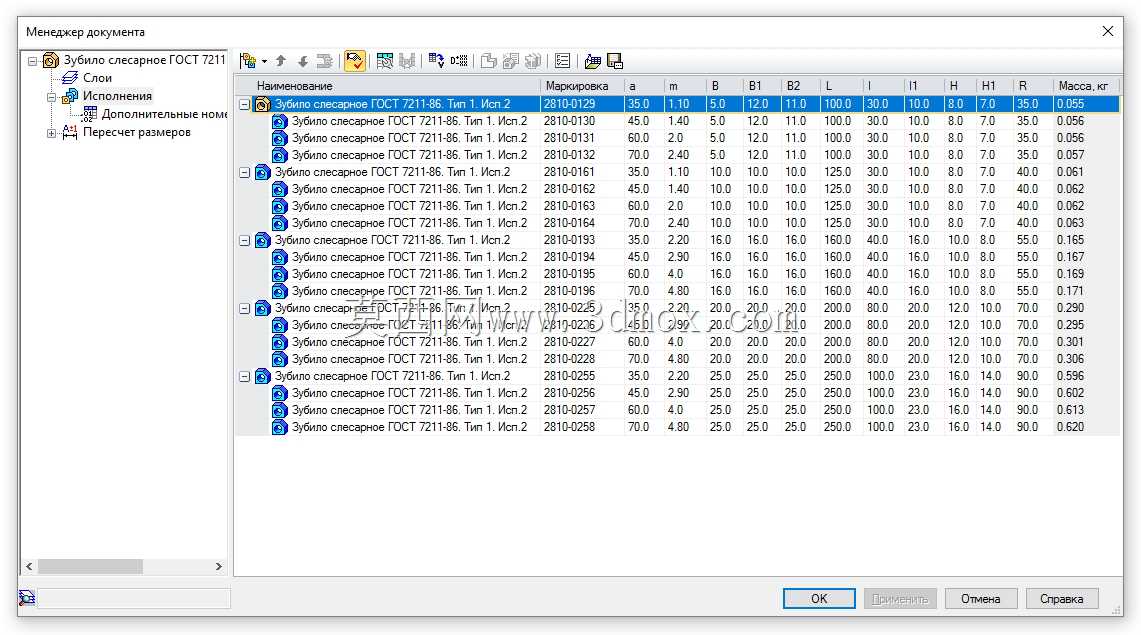This screenshot has height=635, width=1141.
Task: Click the Отмена button
Action: pyautogui.click(x=980, y=599)
